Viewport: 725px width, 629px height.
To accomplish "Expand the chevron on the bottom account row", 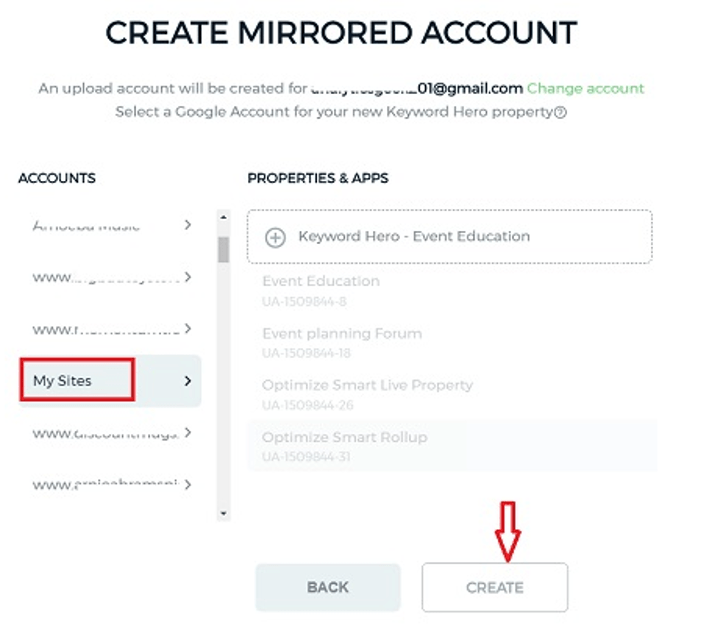I will (x=187, y=485).
